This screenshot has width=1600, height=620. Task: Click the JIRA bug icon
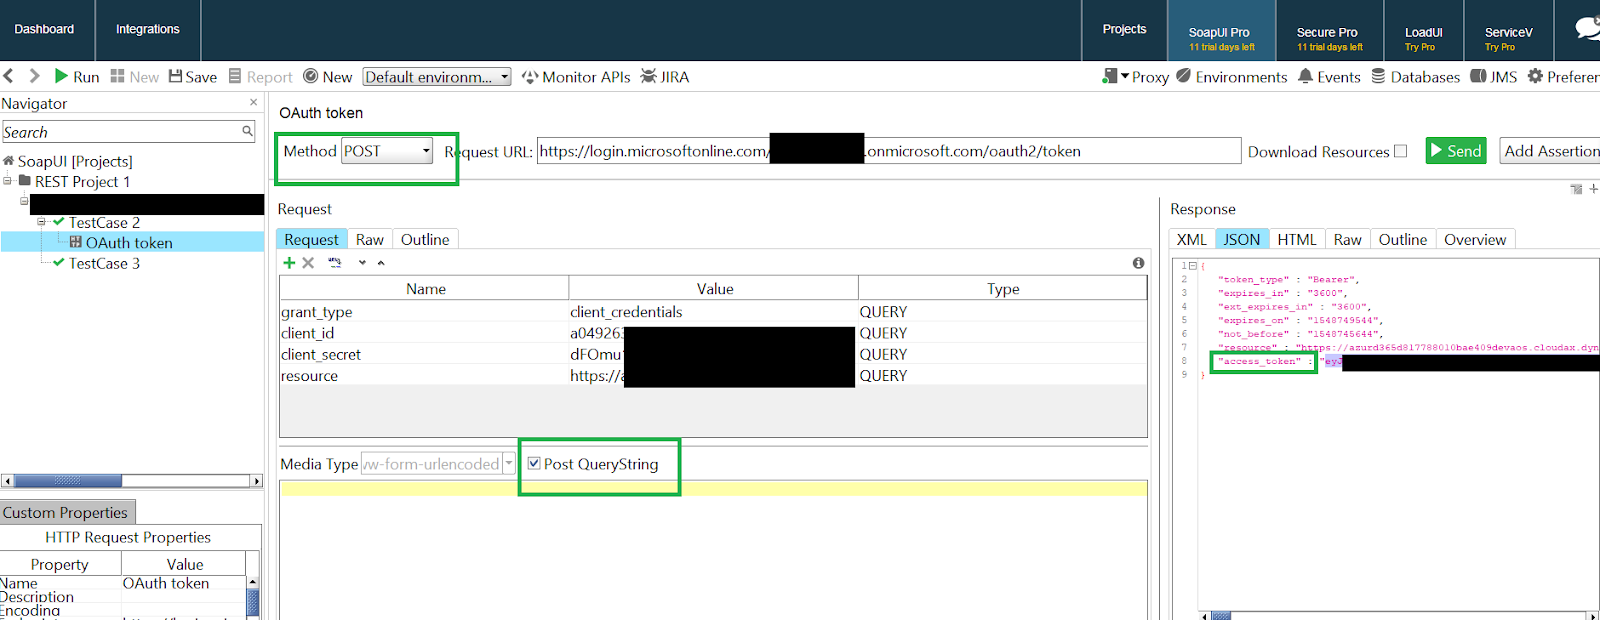coord(649,76)
